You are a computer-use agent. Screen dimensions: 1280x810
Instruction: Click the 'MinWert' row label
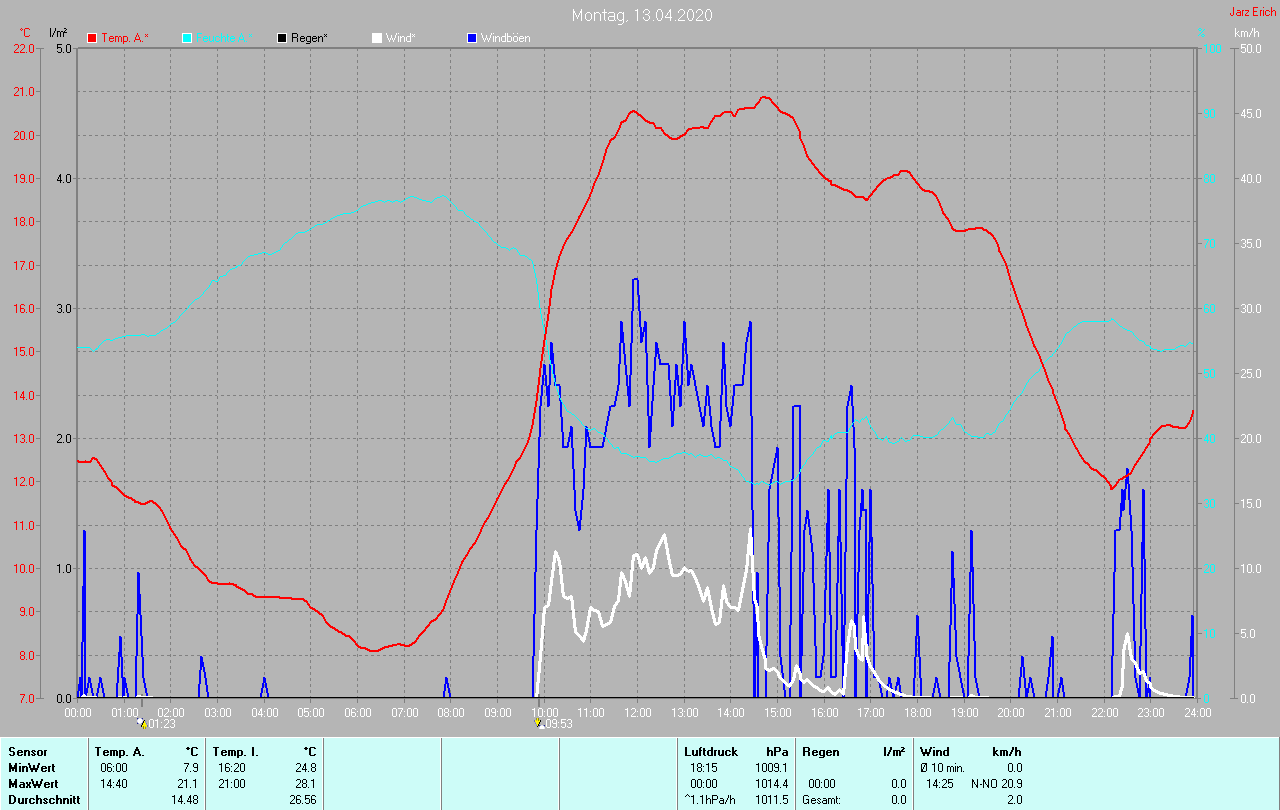coord(31,767)
